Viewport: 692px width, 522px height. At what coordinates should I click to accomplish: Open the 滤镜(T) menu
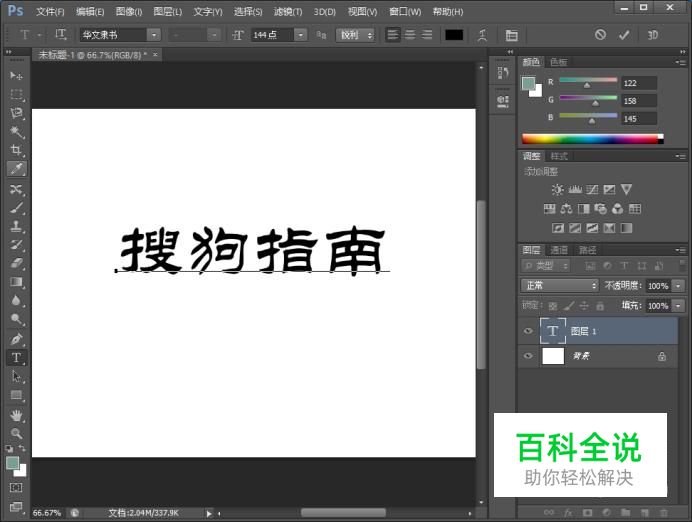coord(287,11)
